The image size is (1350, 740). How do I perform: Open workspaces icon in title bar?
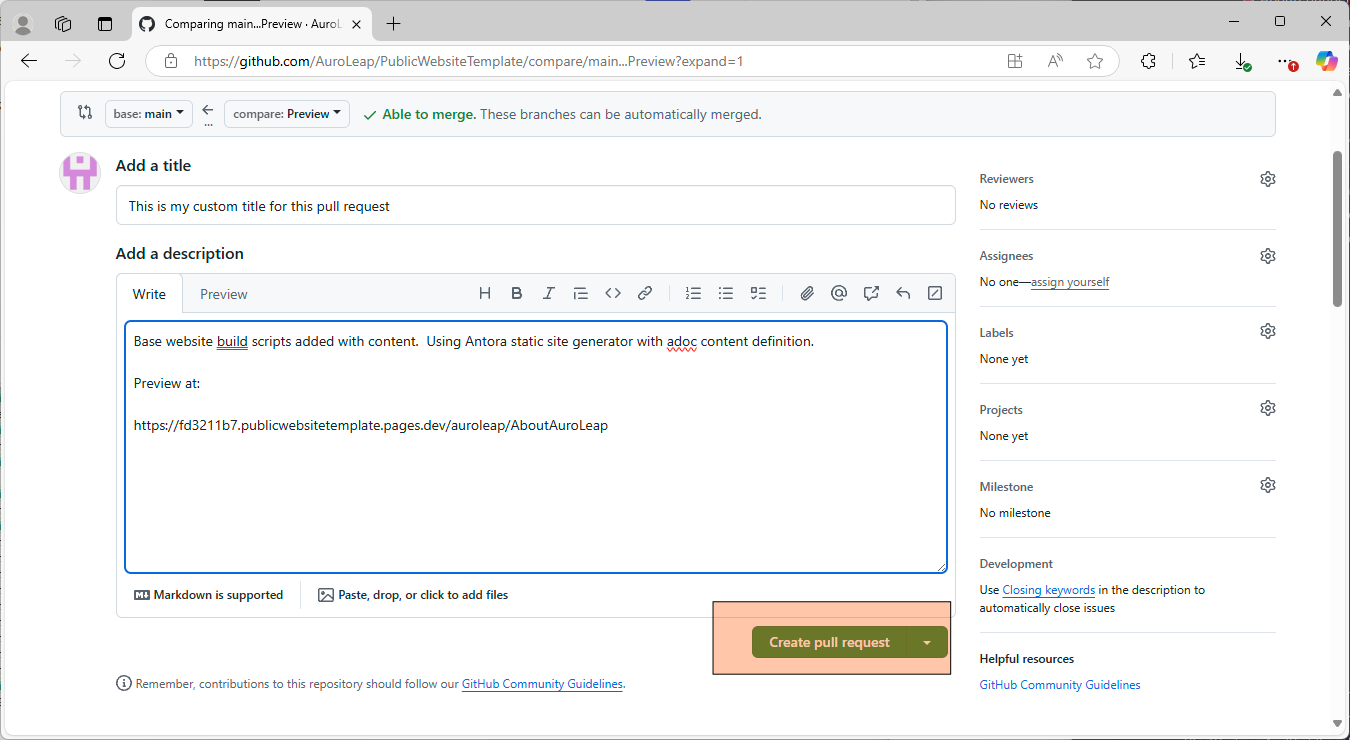pyautogui.click(x=63, y=24)
